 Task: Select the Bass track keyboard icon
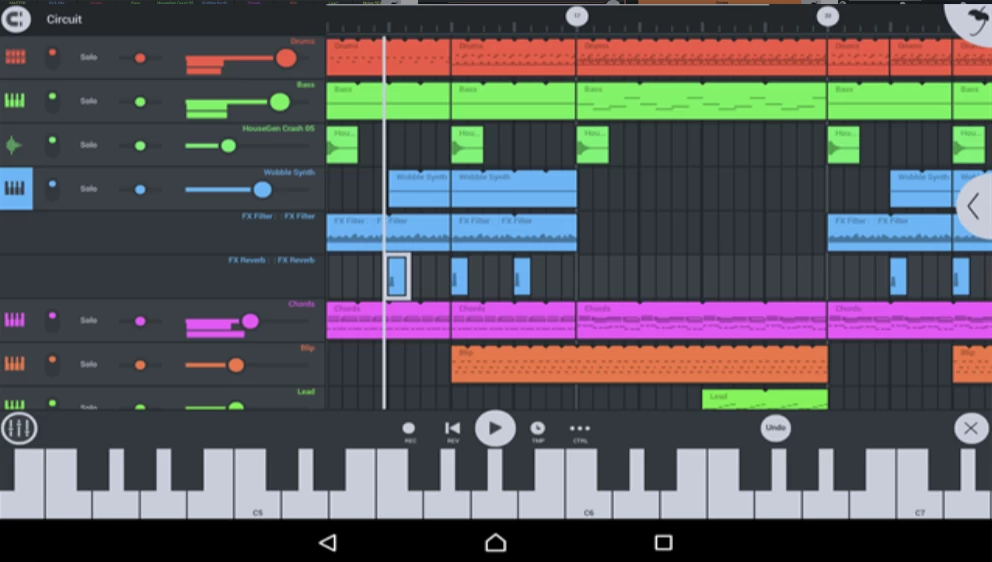[15, 101]
